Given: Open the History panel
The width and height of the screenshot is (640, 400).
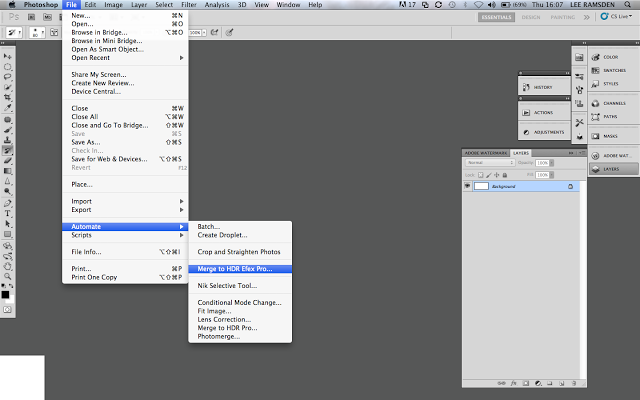Looking at the screenshot, I should click(544, 87).
